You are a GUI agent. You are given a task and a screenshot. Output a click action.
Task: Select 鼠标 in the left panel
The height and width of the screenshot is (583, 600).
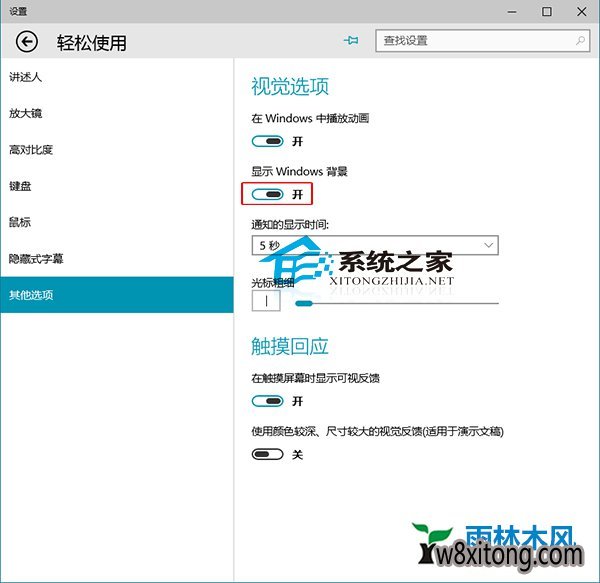pyautogui.click(x=20, y=222)
